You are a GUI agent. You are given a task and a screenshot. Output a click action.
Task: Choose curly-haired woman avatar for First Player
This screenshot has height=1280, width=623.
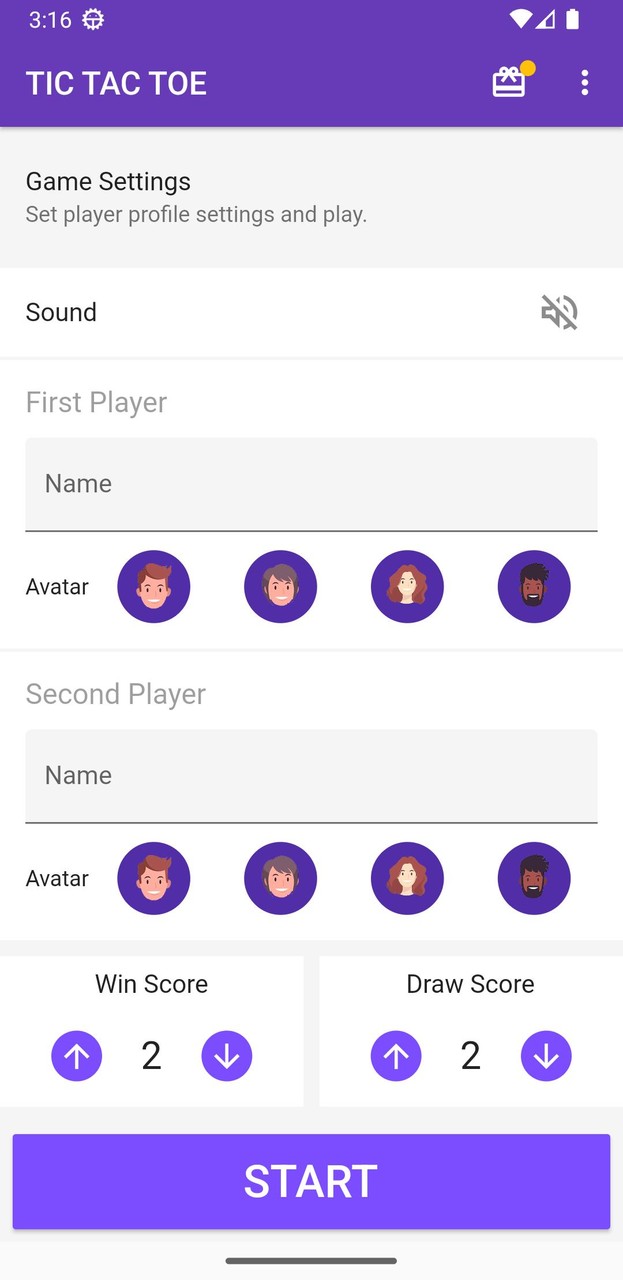pyautogui.click(x=407, y=587)
